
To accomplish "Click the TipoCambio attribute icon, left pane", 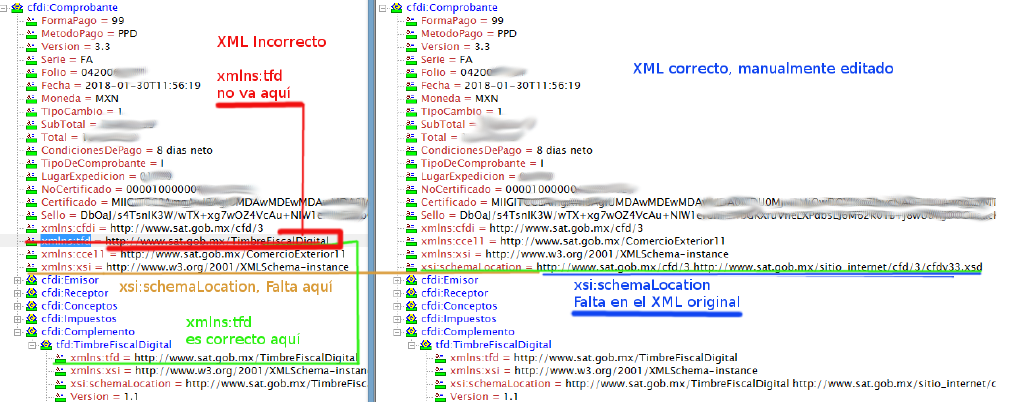I will click(32, 112).
